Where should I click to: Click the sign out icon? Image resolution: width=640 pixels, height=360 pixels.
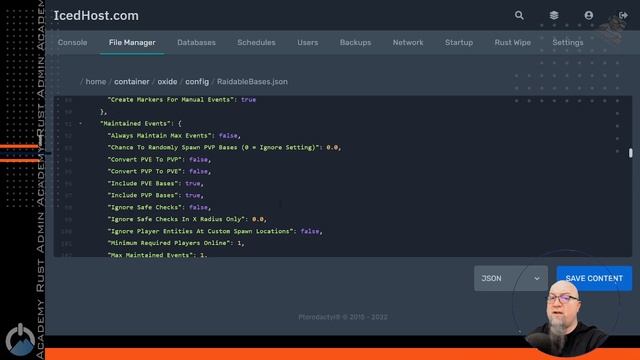click(x=623, y=16)
